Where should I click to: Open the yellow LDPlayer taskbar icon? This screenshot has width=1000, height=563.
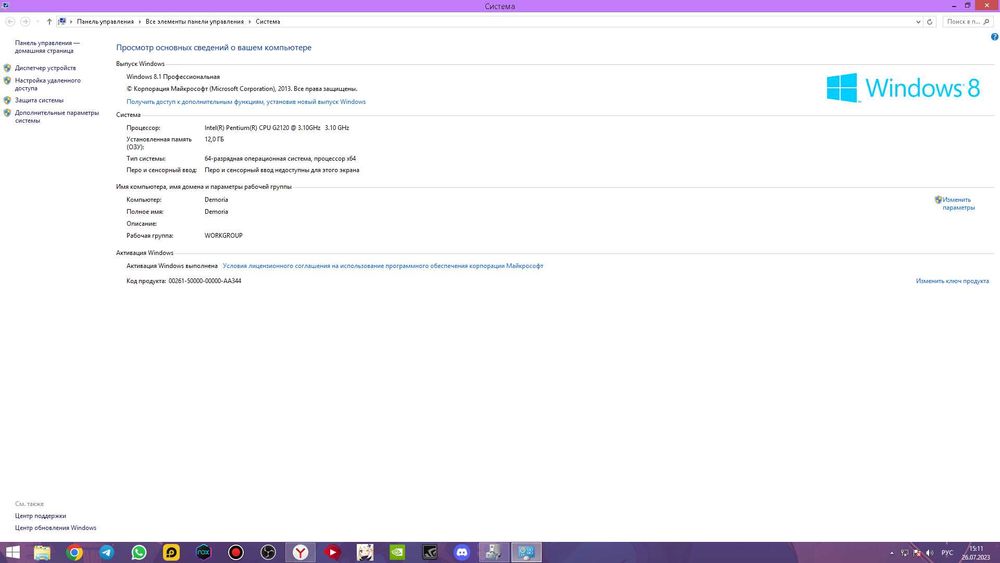pos(171,552)
